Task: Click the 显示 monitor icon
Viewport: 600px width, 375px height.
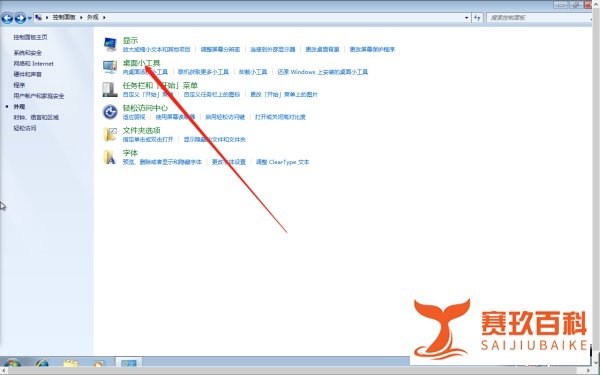Action: [110, 44]
